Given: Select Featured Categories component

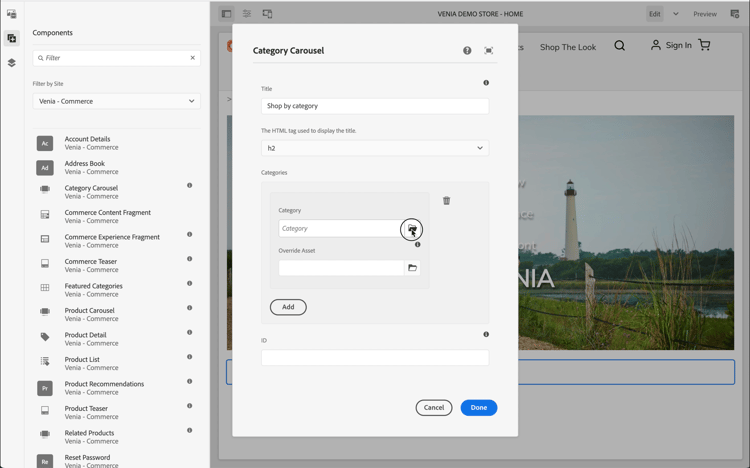Looking at the screenshot, I should point(116,290).
